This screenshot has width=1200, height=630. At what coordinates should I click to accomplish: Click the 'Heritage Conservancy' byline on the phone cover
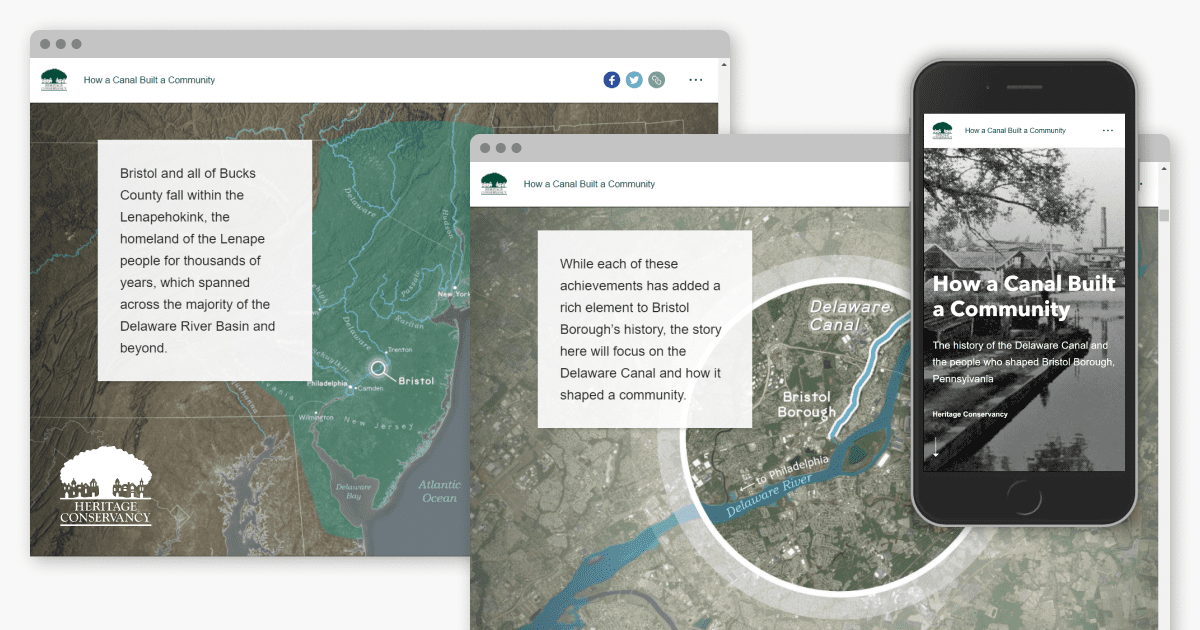[969, 413]
